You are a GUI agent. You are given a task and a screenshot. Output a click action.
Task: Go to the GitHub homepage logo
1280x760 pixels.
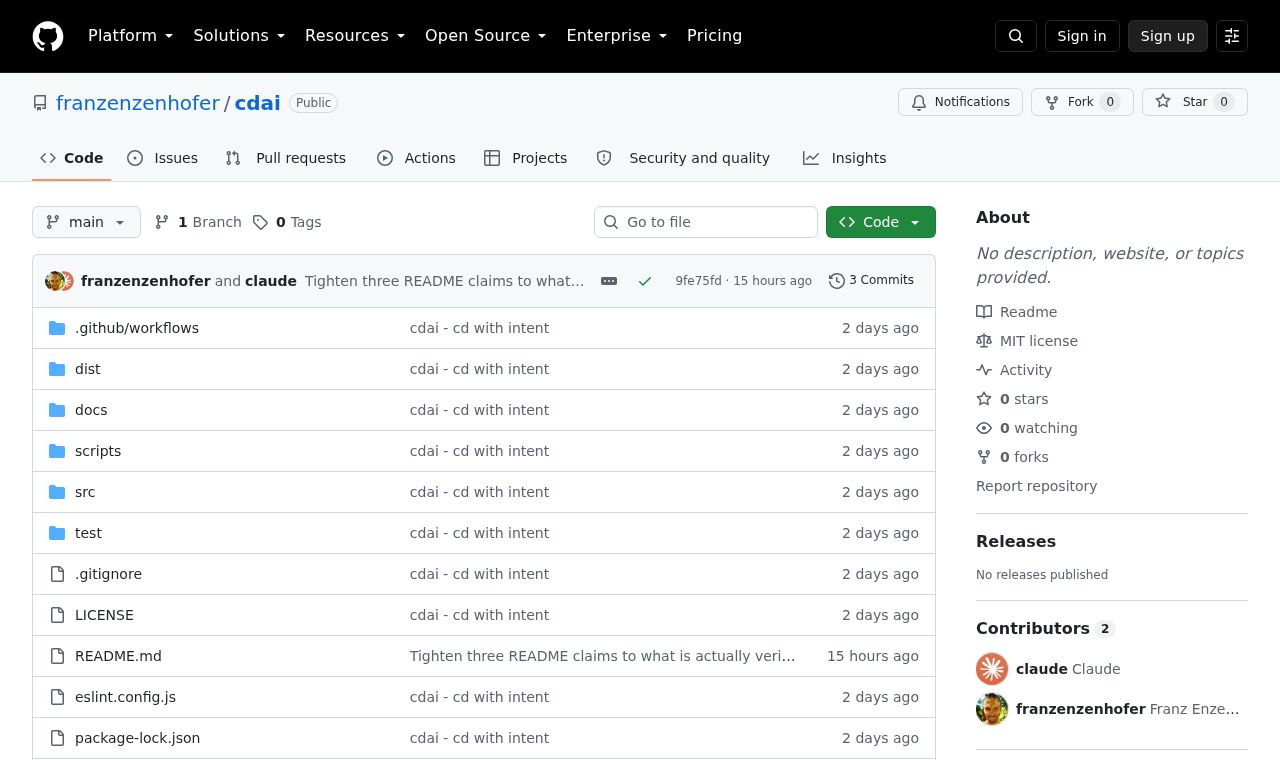pyautogui.click(x=48, y=36)
